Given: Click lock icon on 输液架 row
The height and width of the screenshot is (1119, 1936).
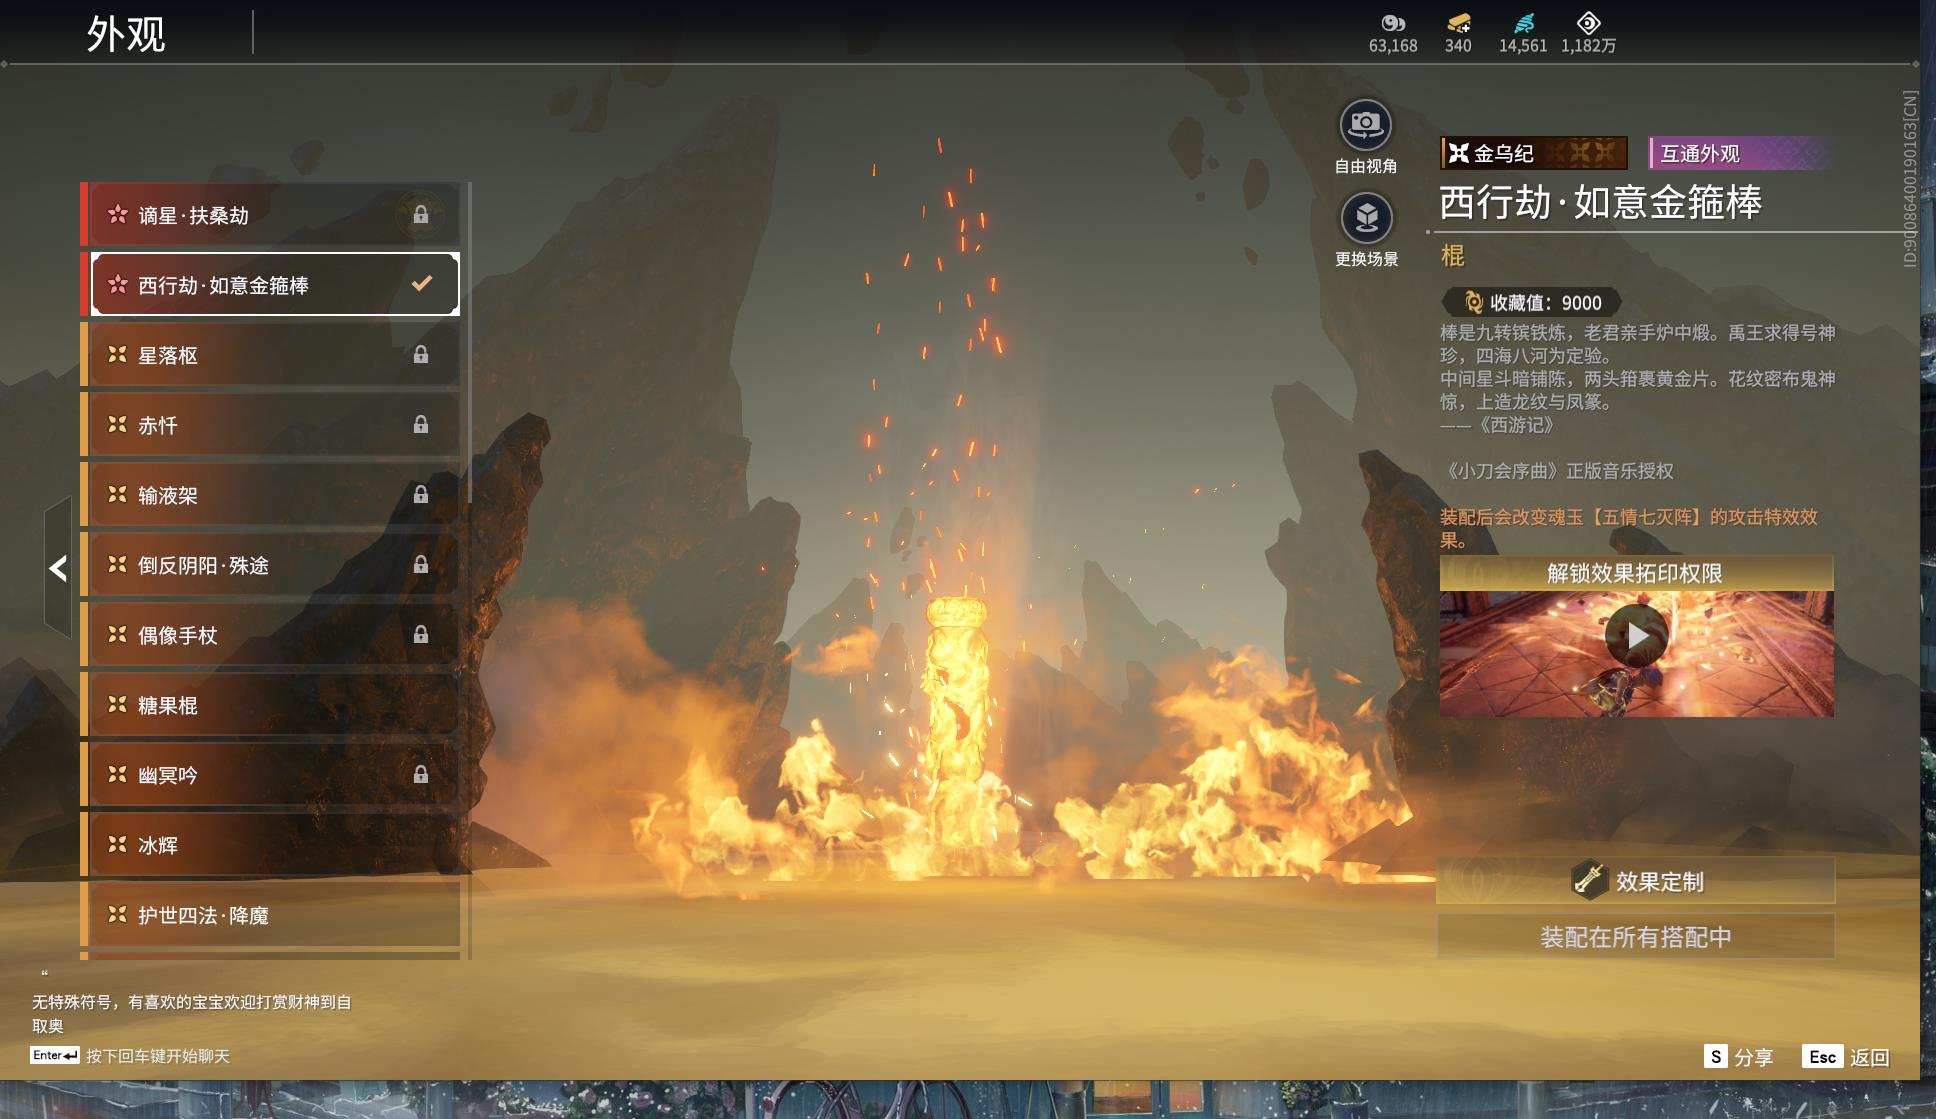Looking at the screenshot, I should pyautogui.click(x=421, y=495).
